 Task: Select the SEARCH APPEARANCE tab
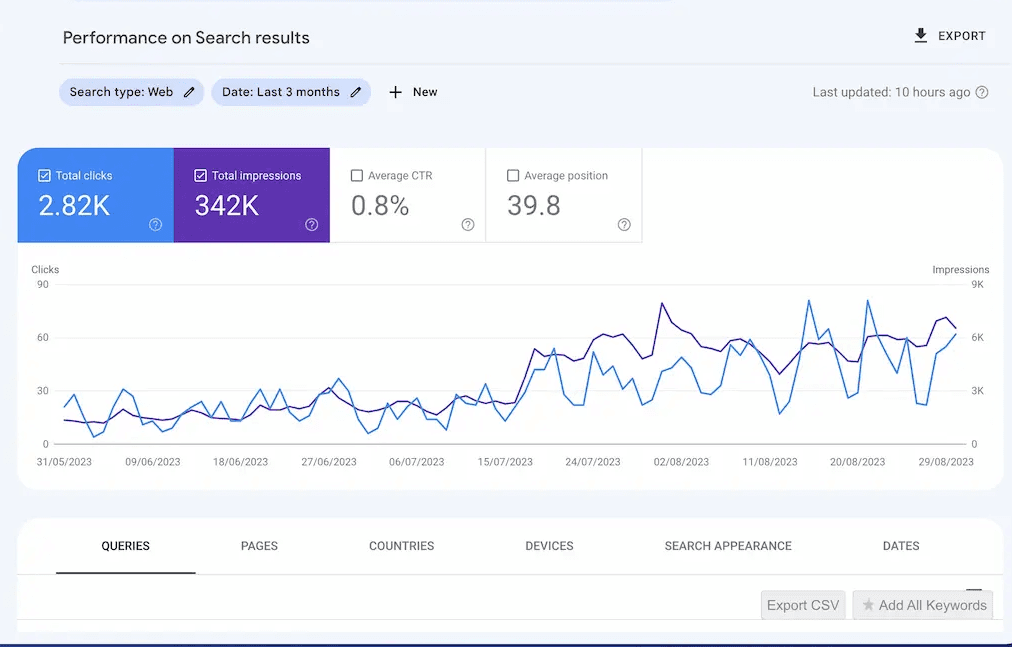(x=728, y=546)
